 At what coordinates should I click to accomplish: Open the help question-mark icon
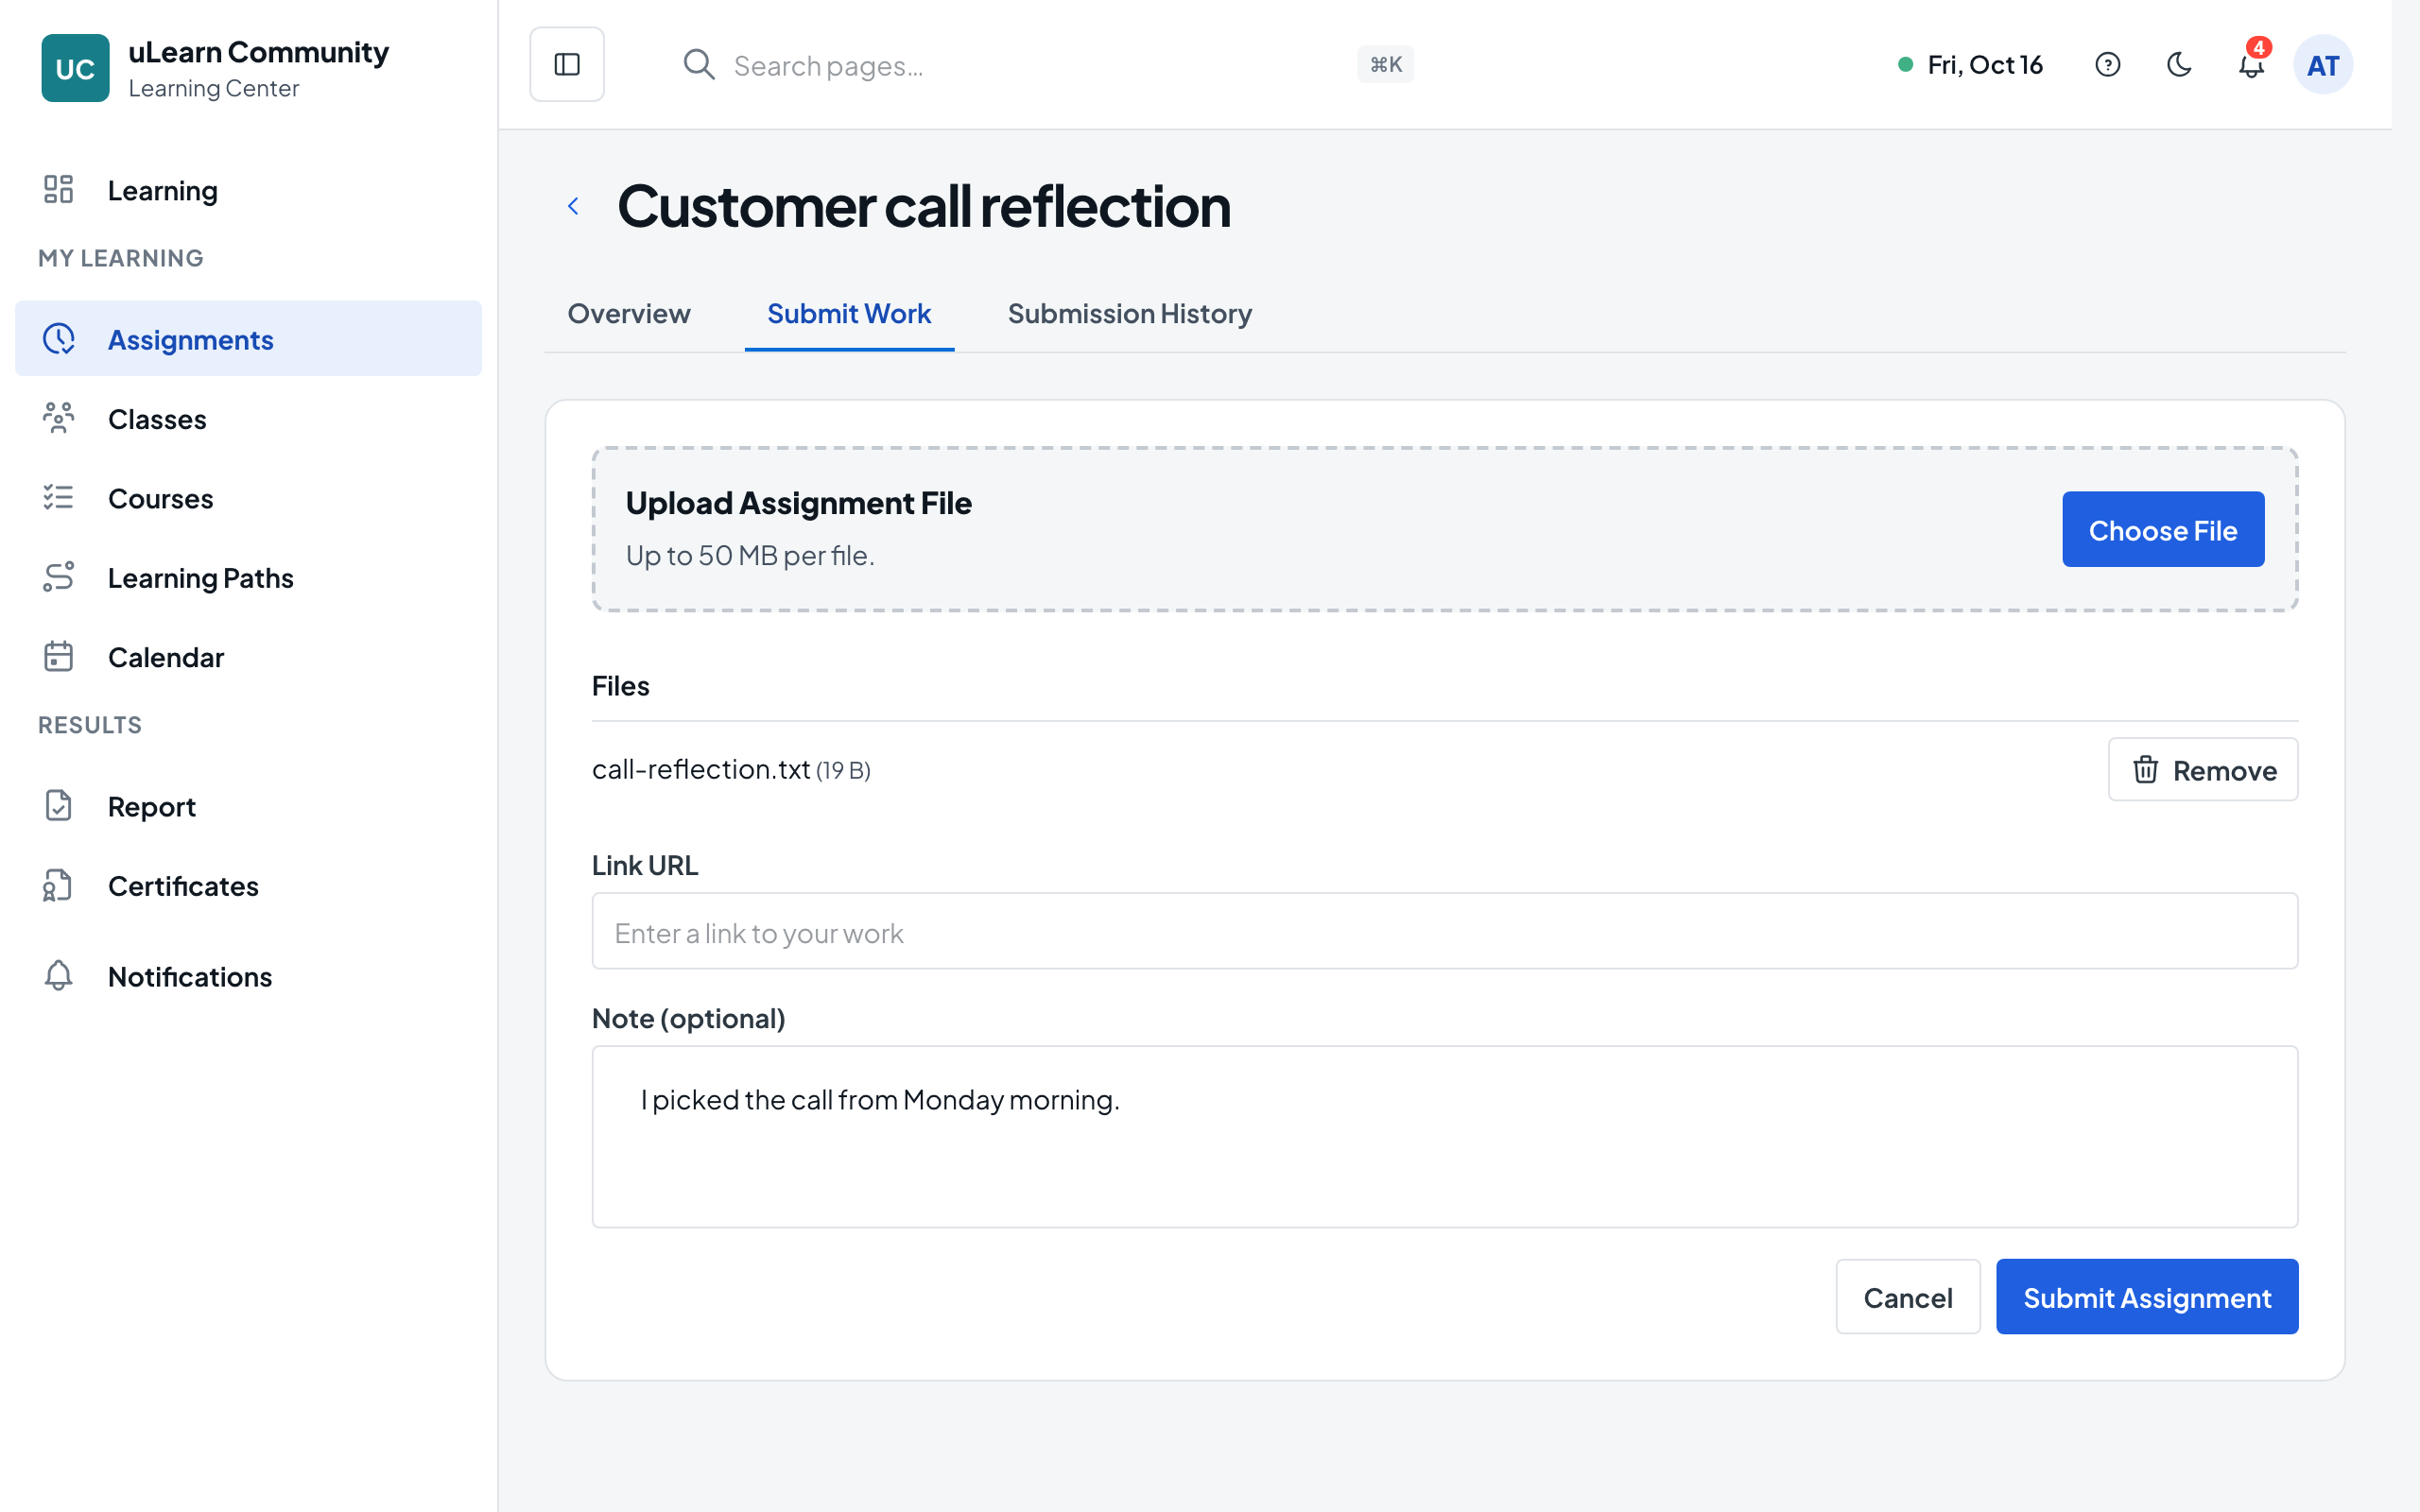pyautogui.click(x=2107, y=65)
